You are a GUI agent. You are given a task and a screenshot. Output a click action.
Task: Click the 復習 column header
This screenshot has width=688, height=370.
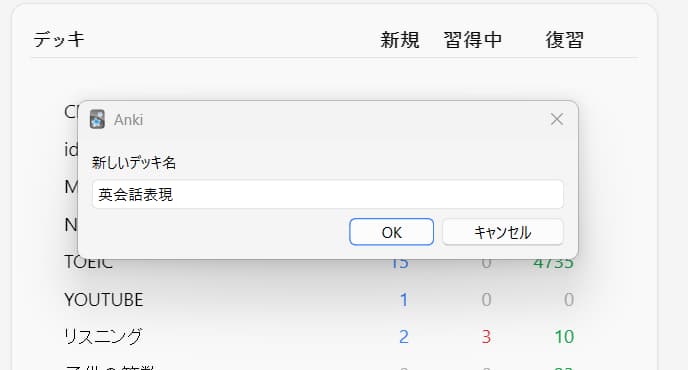(x=565, y=40)
